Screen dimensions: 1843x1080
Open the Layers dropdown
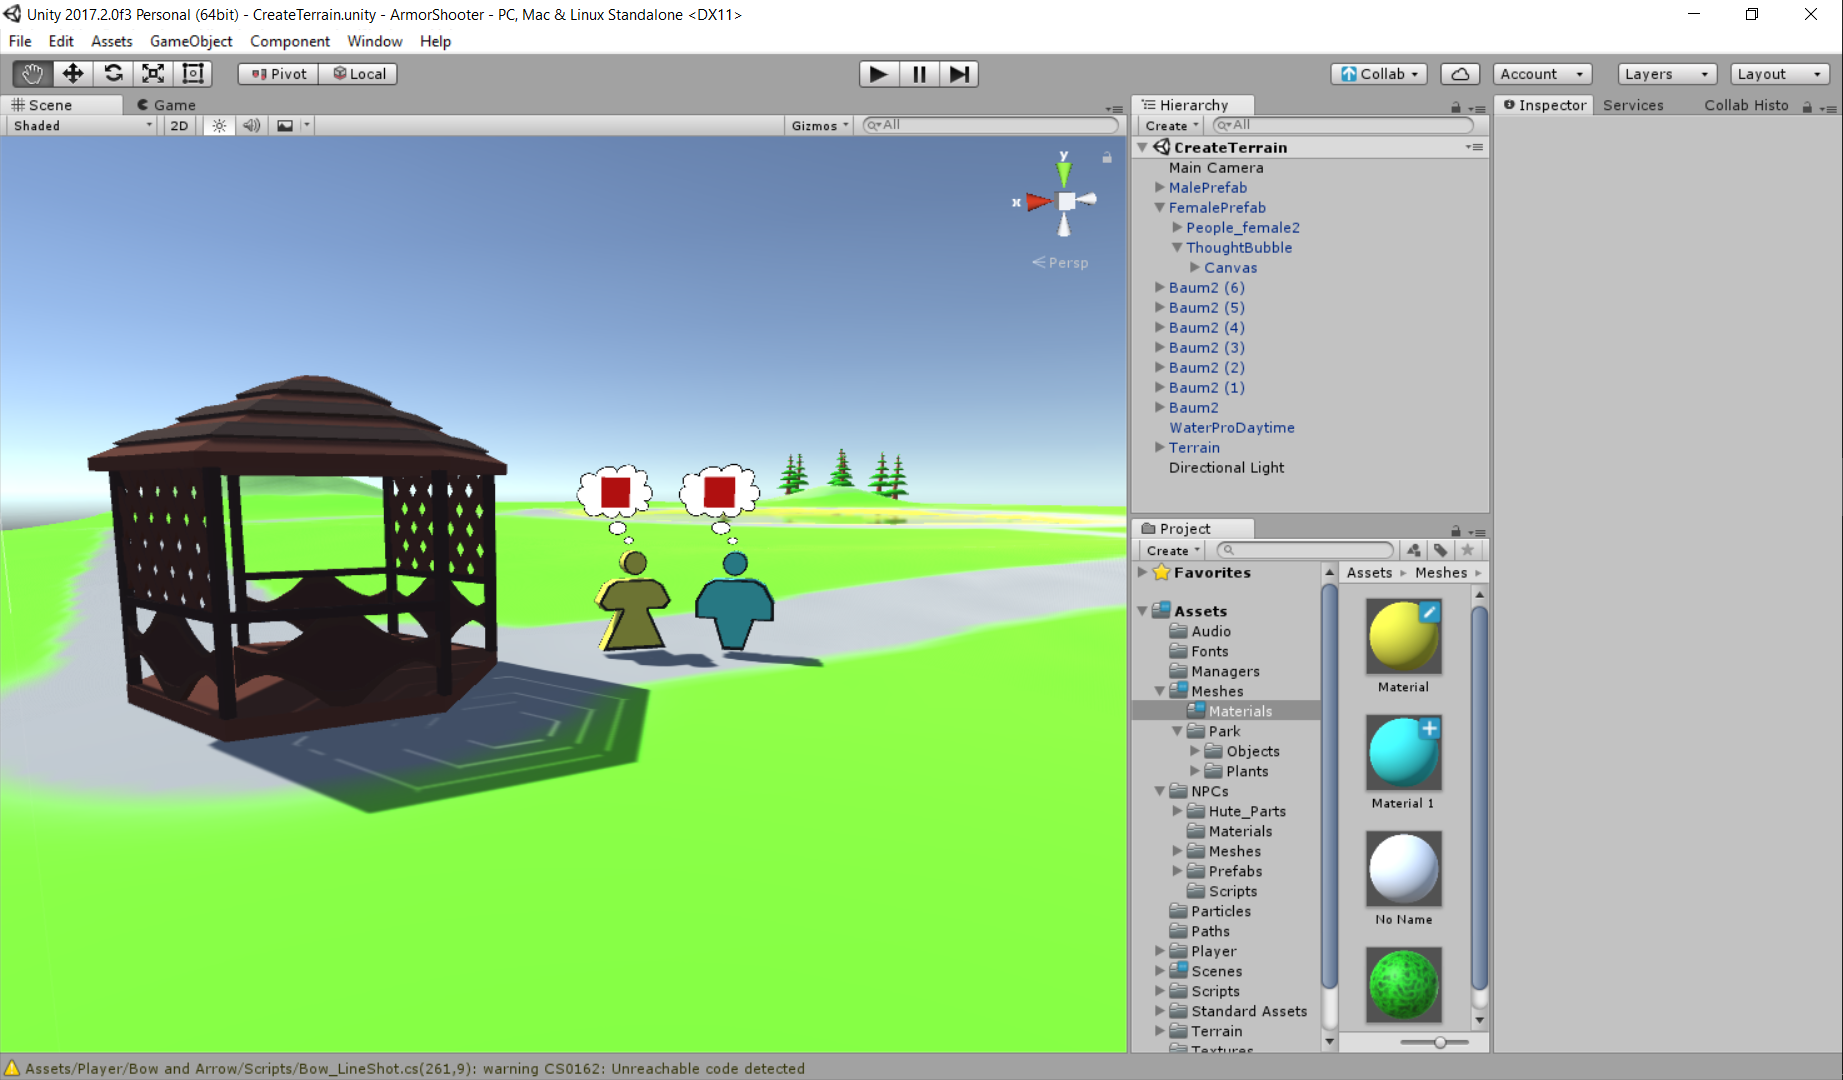[x=1666, y=74]
